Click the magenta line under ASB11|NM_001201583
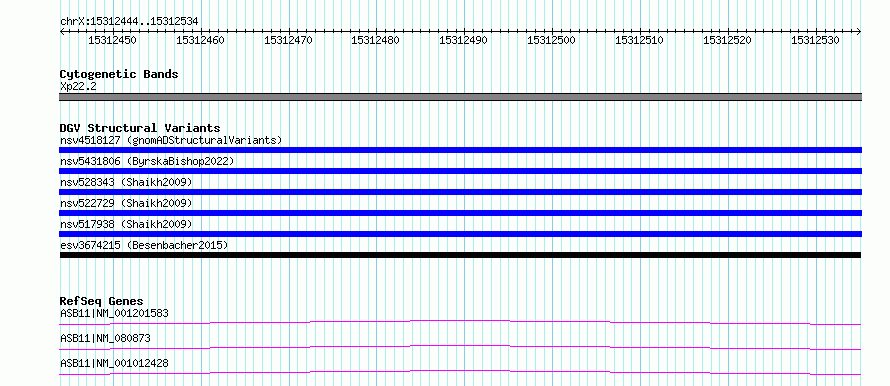Image resolution: width=890 pixels, height=386 pixels. click(x=460, y=322)
